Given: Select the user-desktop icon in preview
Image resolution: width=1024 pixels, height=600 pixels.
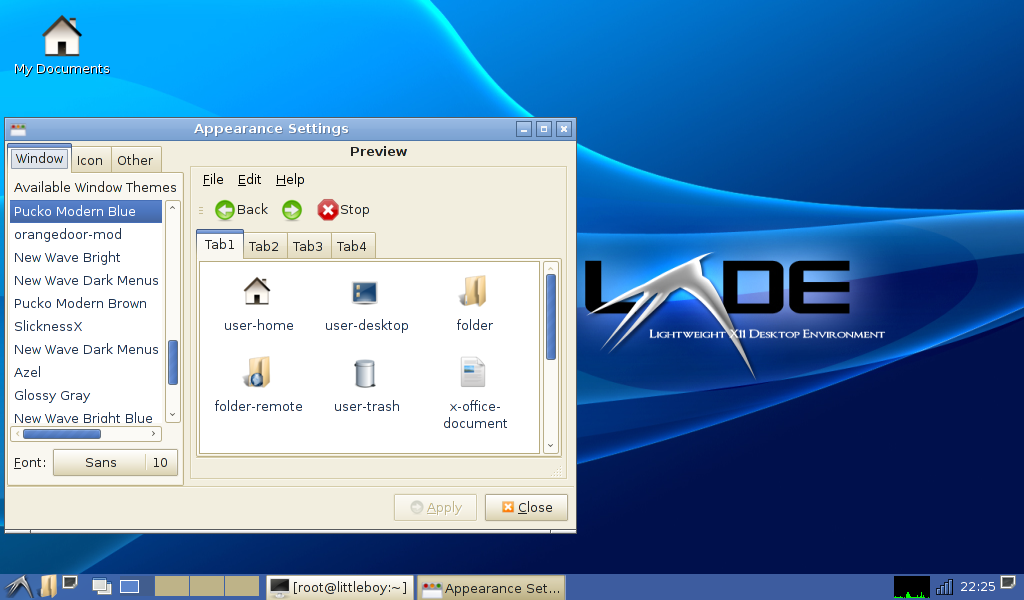Looking at the screenshot, I should click(x=365, y=292).
